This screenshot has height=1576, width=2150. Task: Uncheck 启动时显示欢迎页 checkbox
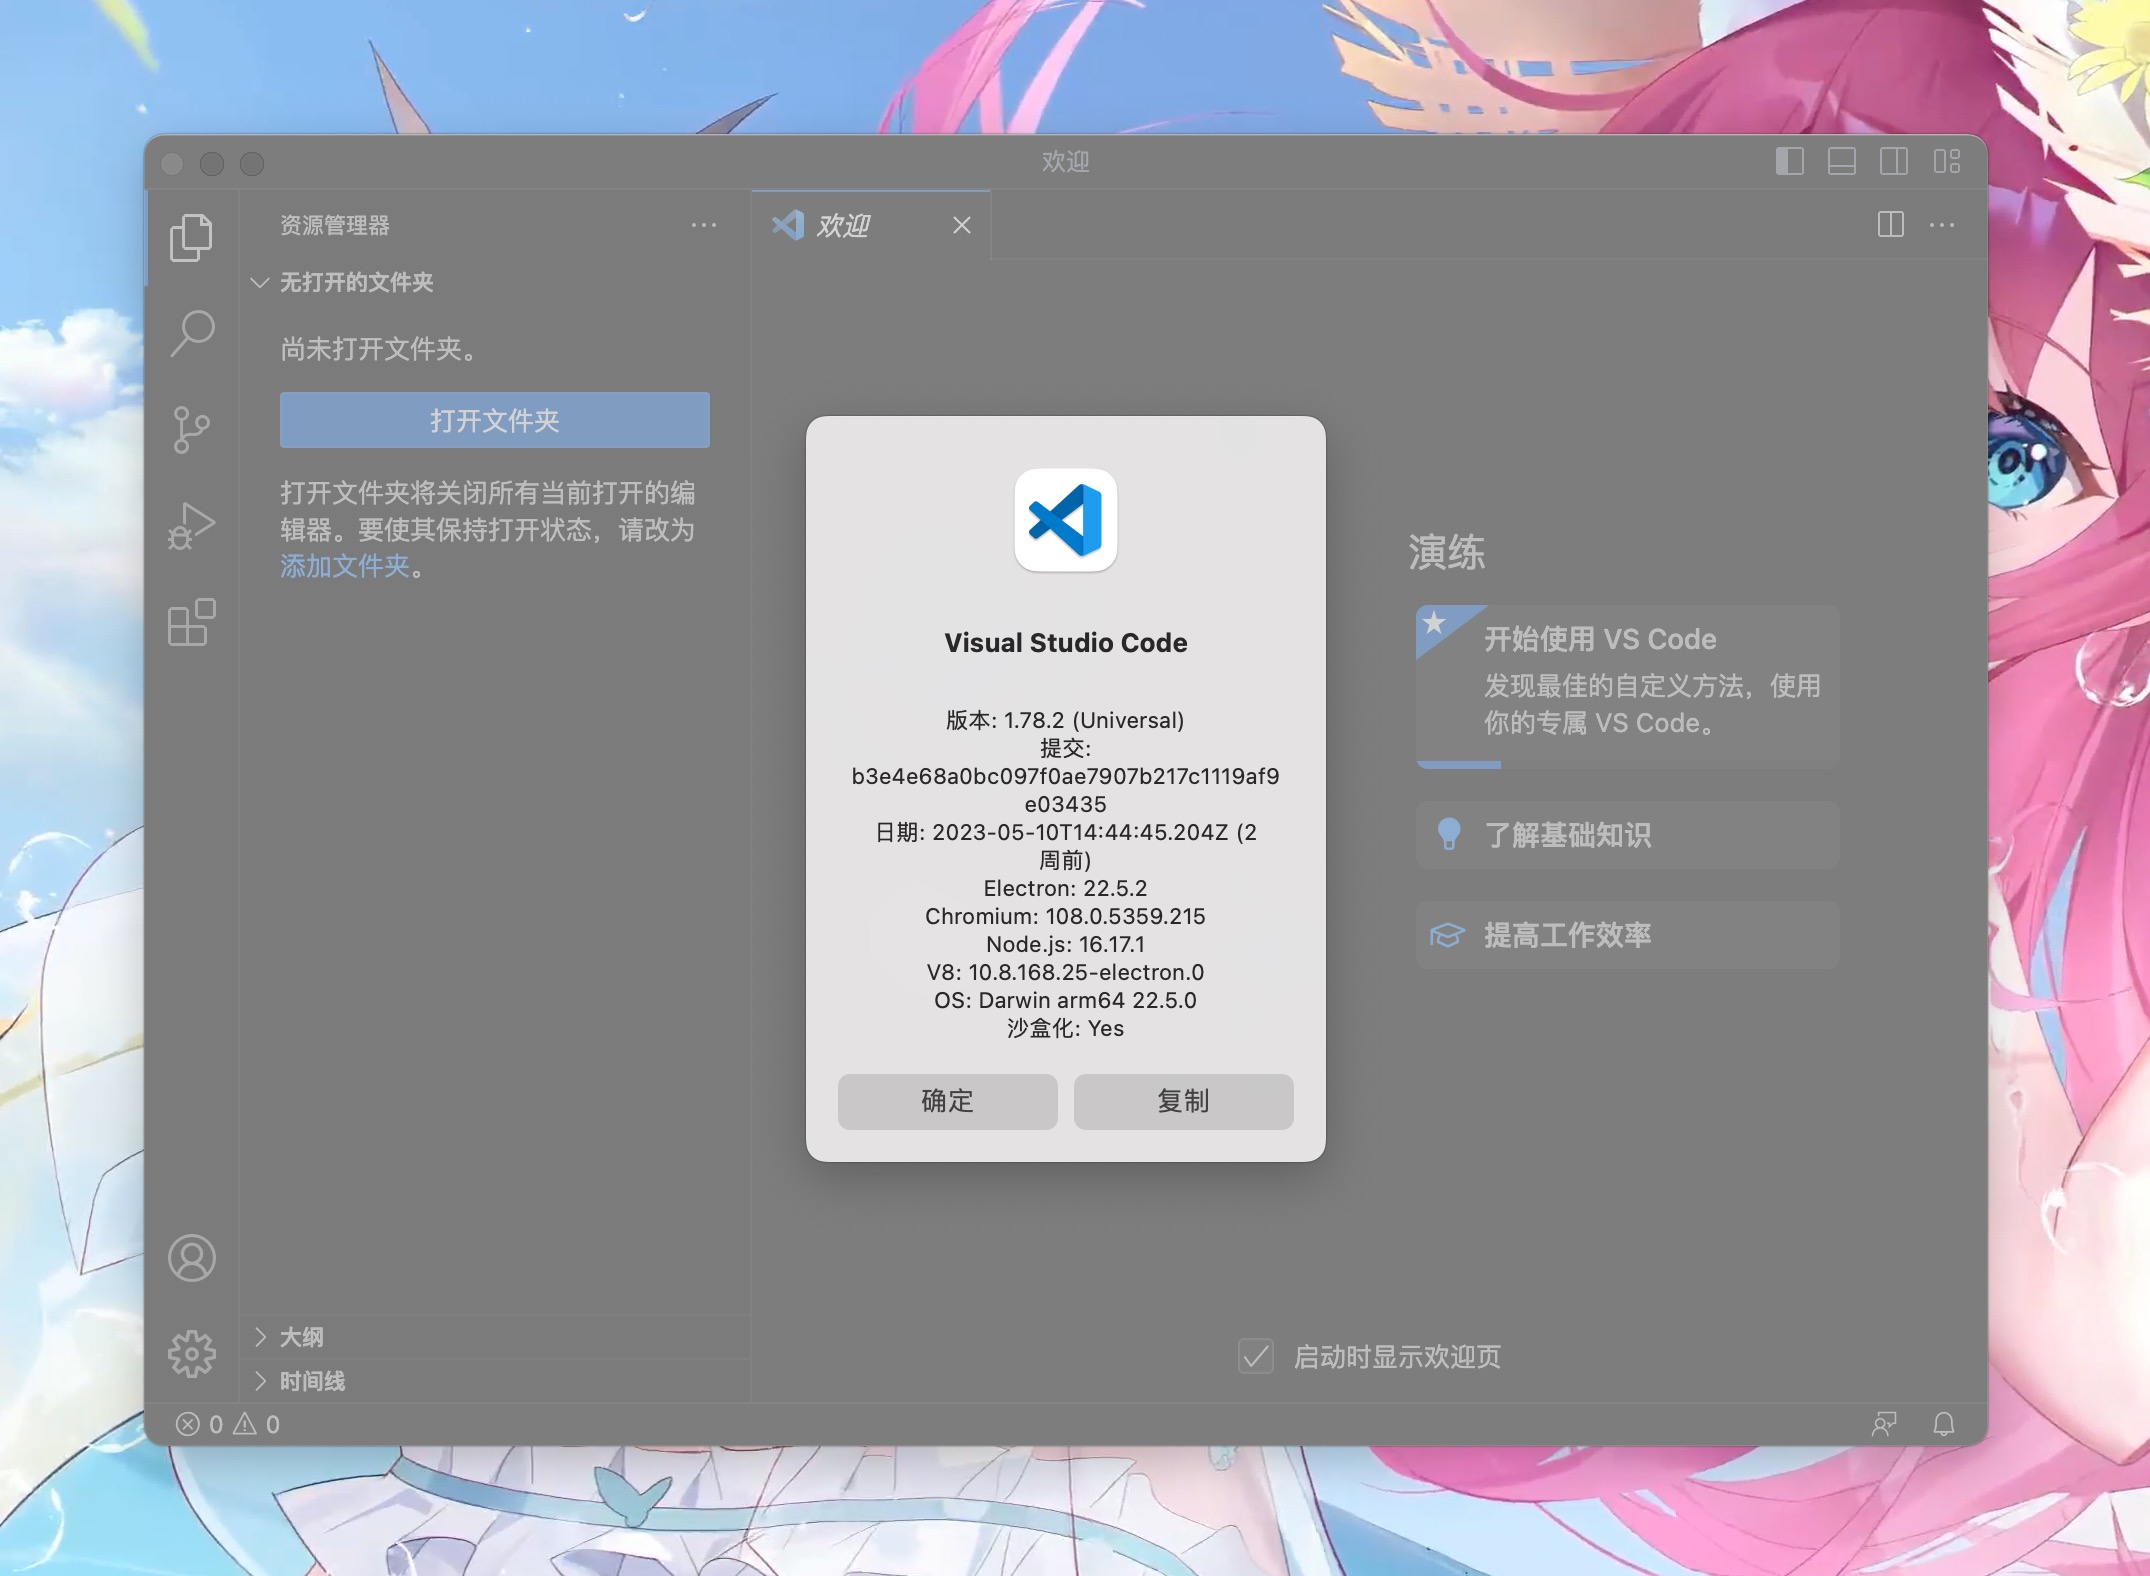(1255, 1356)
